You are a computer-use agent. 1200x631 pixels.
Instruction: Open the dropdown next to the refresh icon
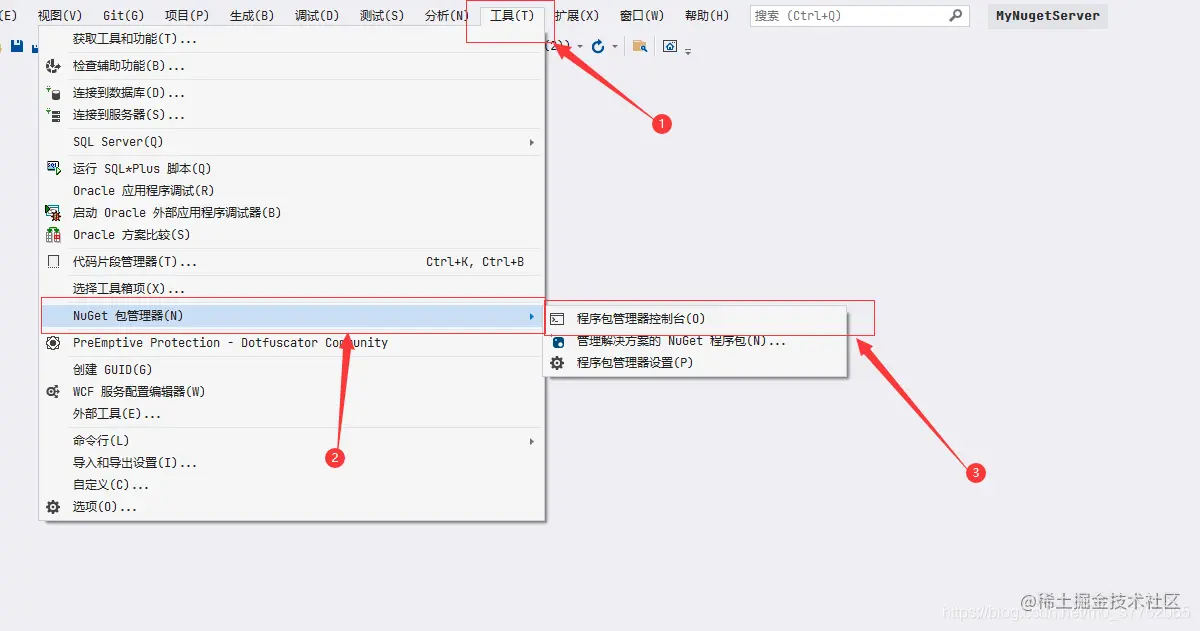click(615, 46)
